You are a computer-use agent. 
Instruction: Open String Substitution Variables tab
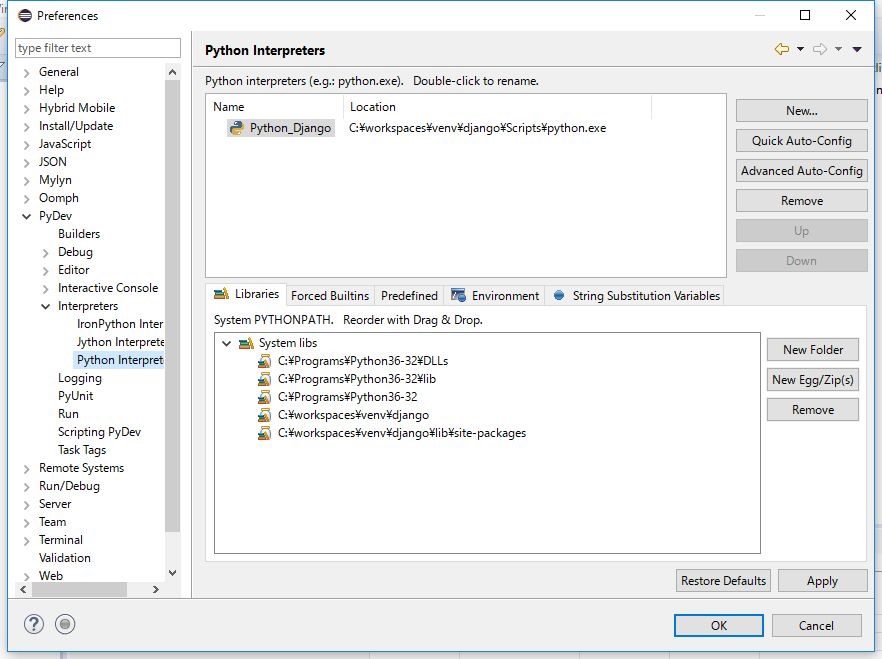(635, 295)
